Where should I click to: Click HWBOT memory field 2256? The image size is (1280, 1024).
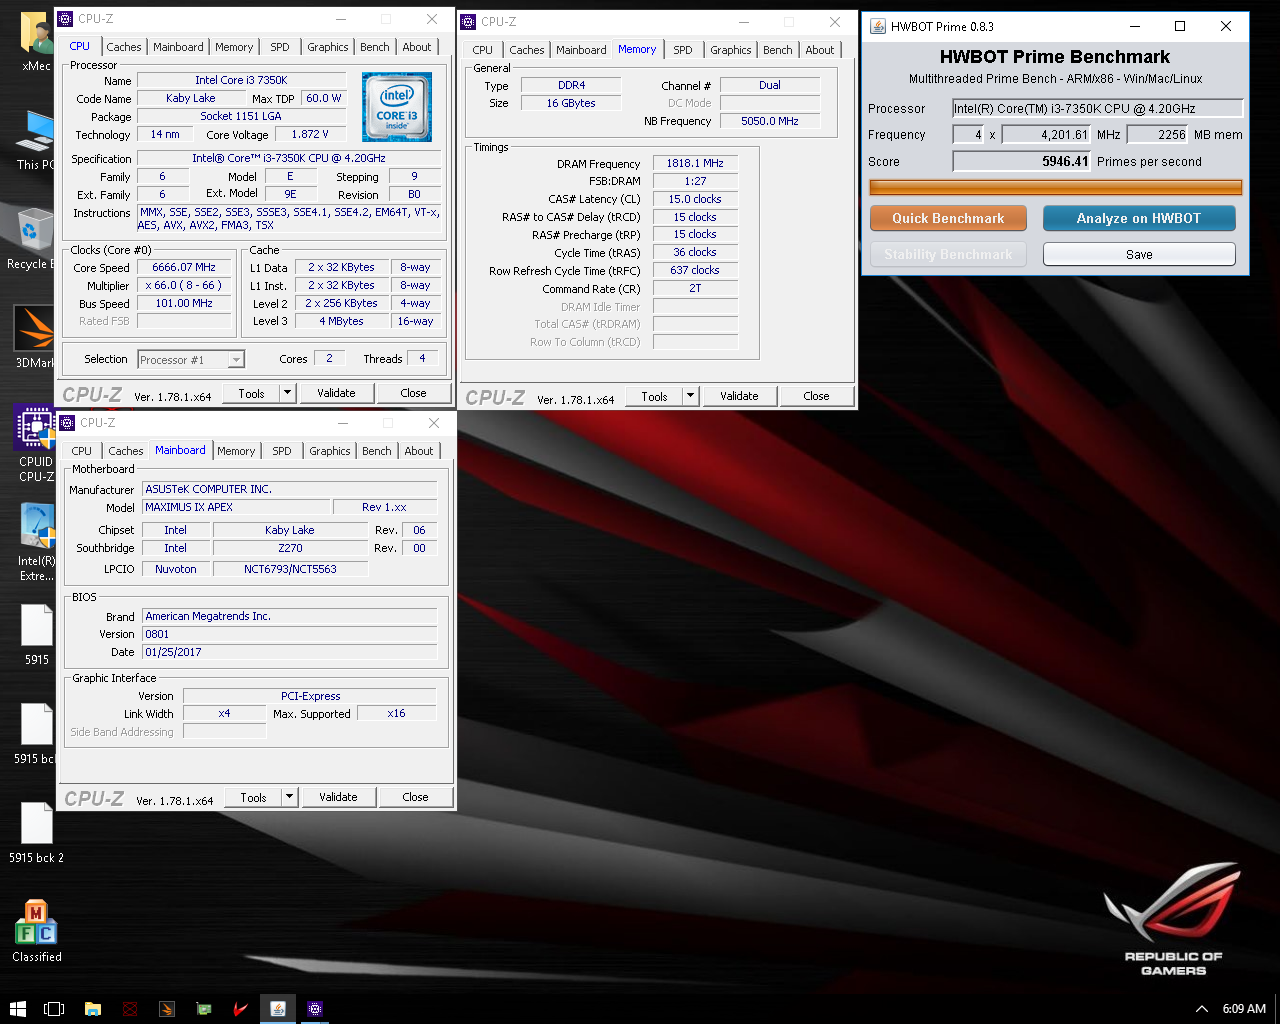[1158, 134]
